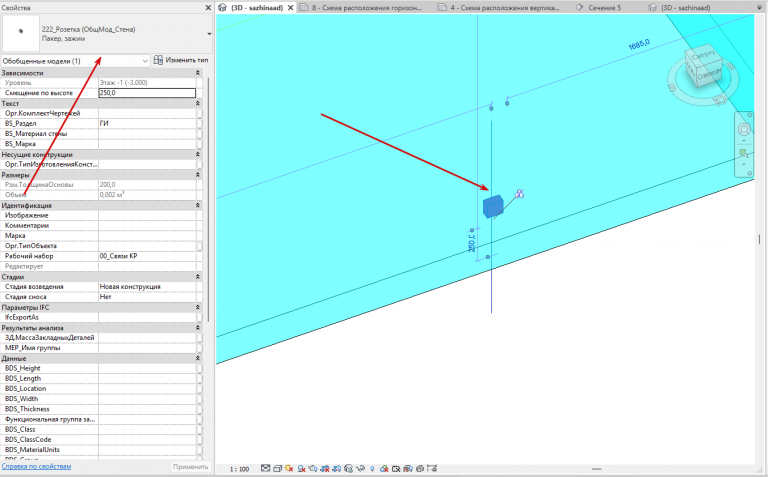Image resolution: width=768 pixels, height=477 pixels.
Task: Click the 1685,0 dimension text
Action: tap(639, 45)
